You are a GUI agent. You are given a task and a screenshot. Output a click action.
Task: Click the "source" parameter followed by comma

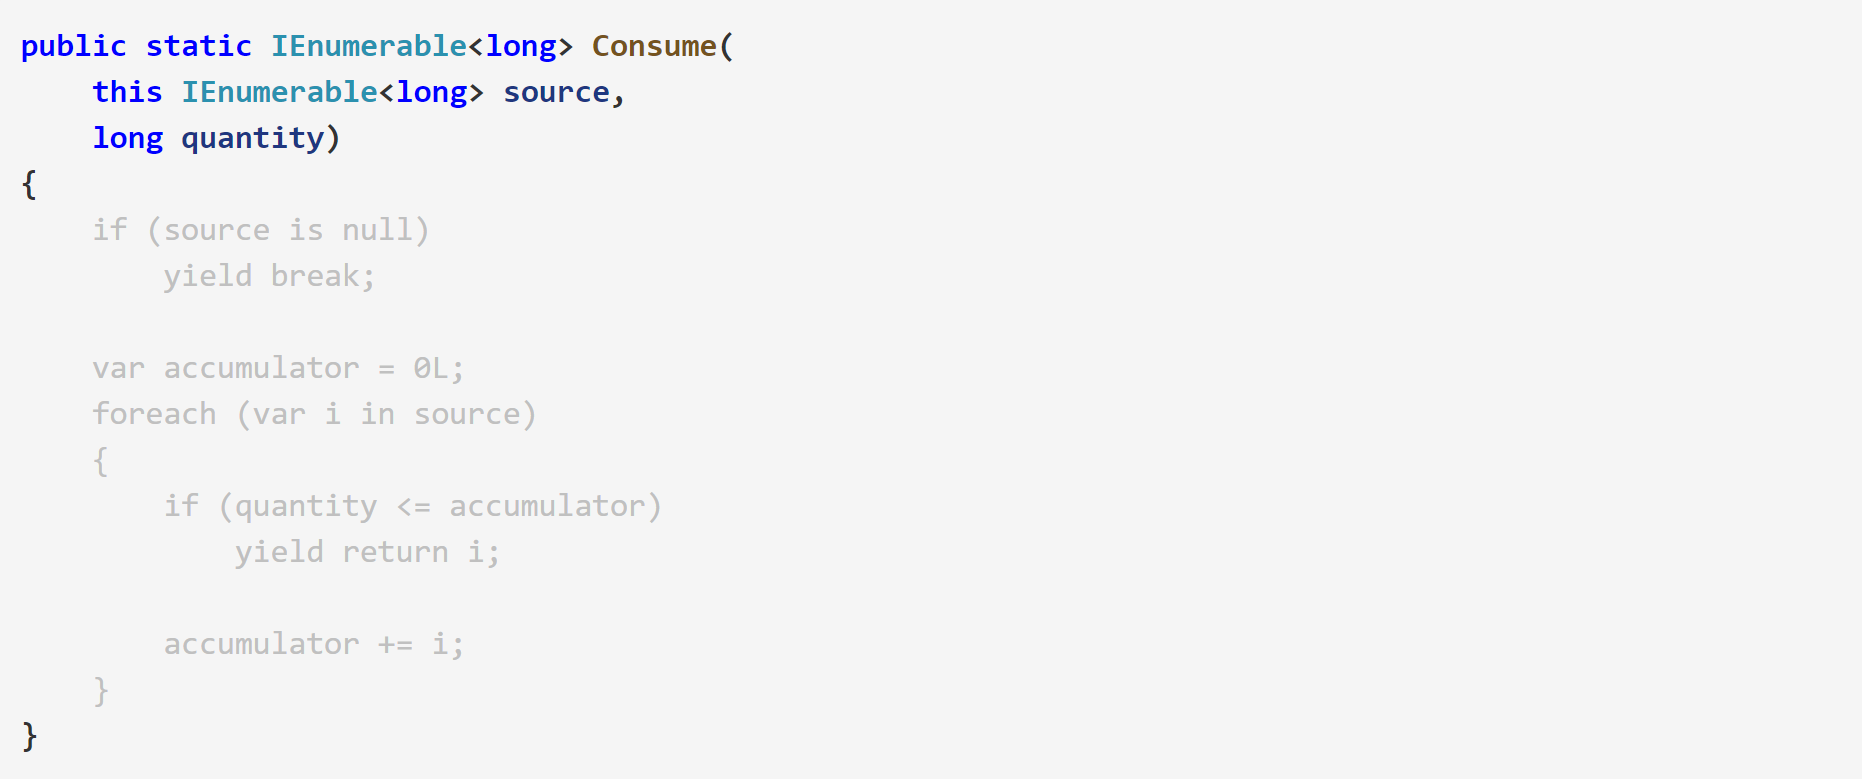tap(556, 92)
